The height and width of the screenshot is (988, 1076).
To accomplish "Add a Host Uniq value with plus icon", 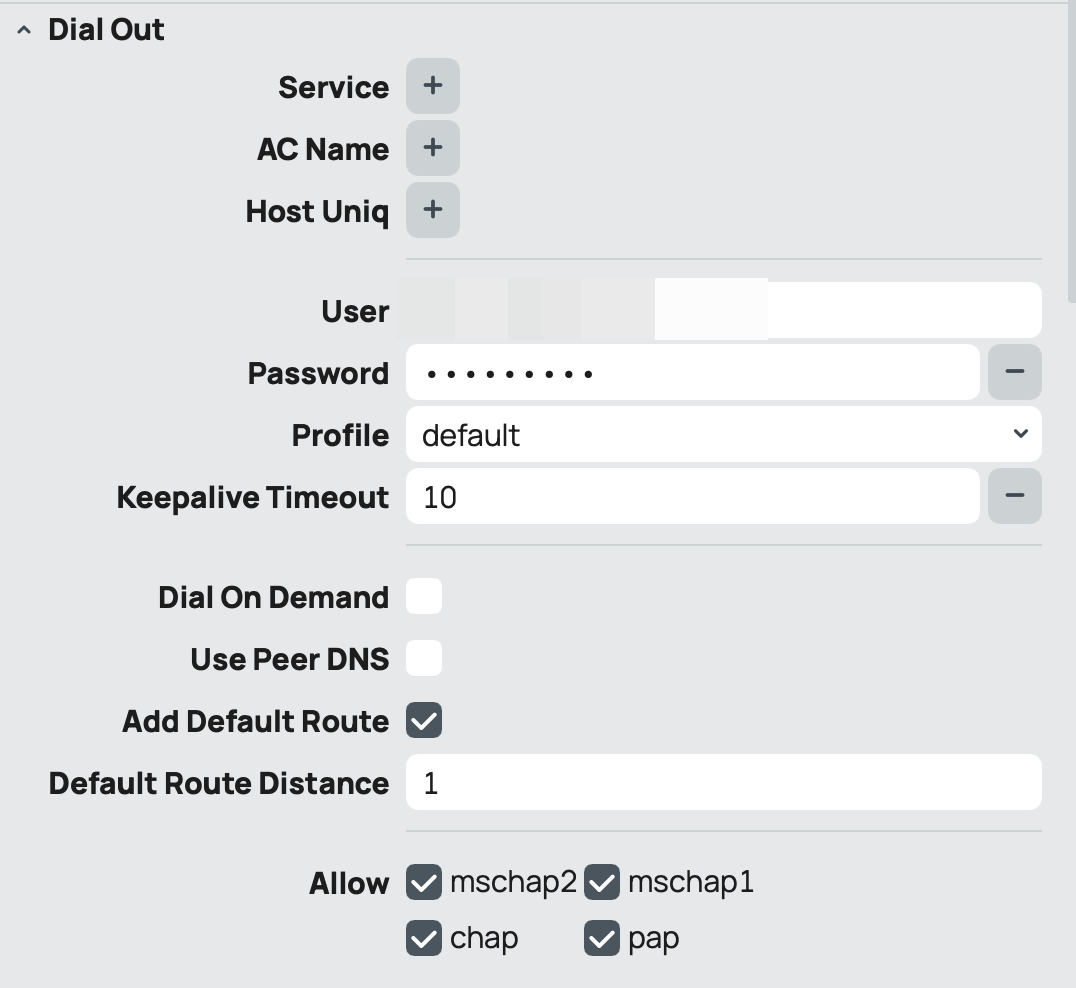I will coord(432,210).
